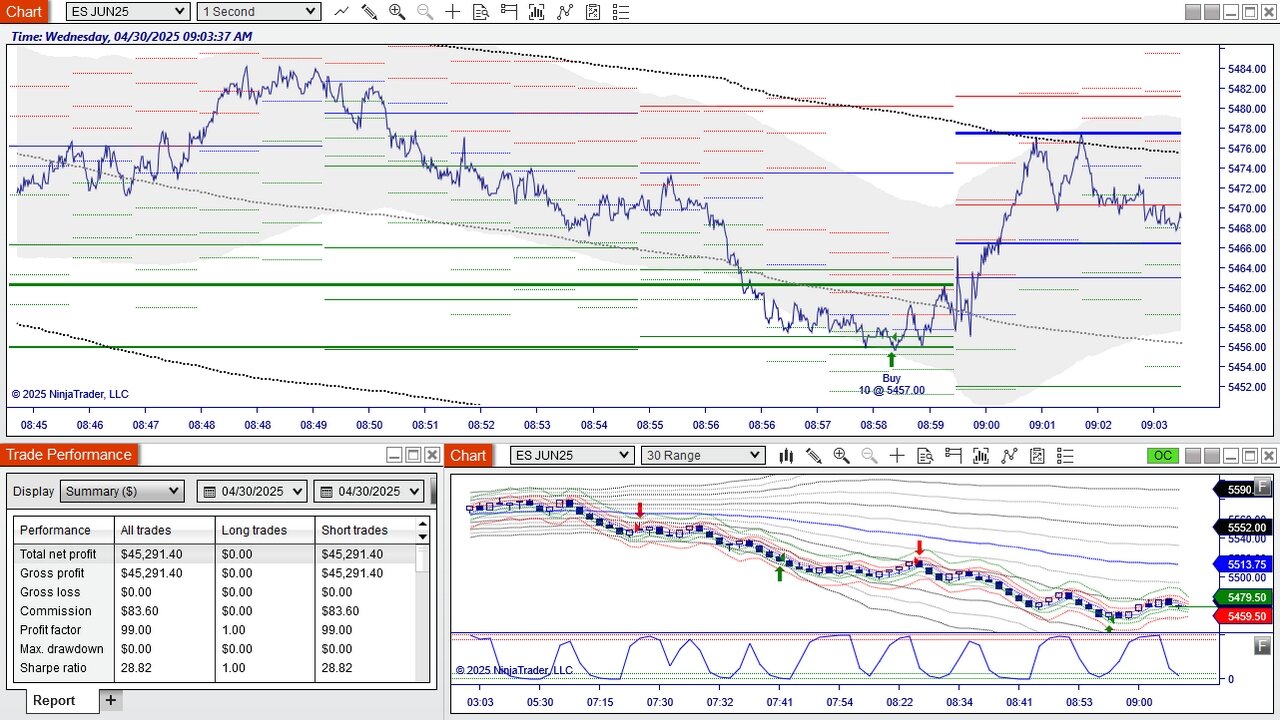Click the All trades column header

(x=165, y=530)
